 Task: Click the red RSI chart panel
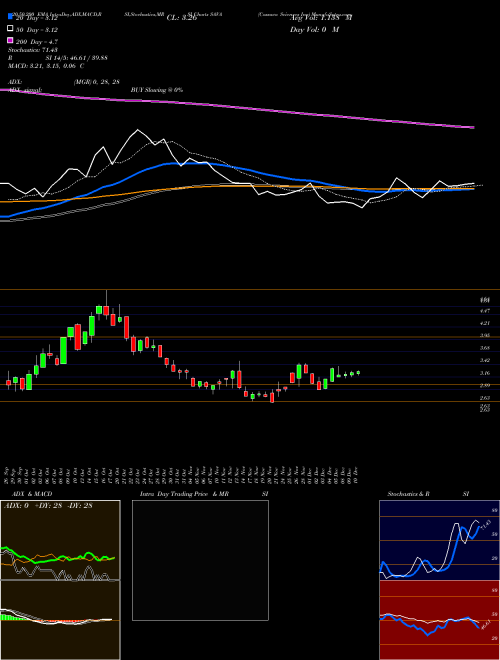coord(439,620)
